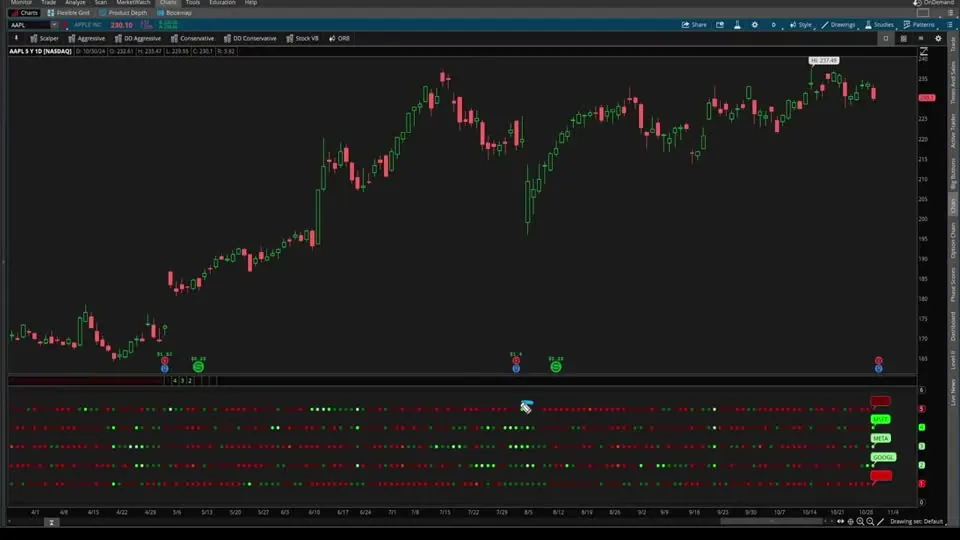Viewport: 960px width, 540px height.
Task: Select the single-chart layout icon
Action: 886,39
